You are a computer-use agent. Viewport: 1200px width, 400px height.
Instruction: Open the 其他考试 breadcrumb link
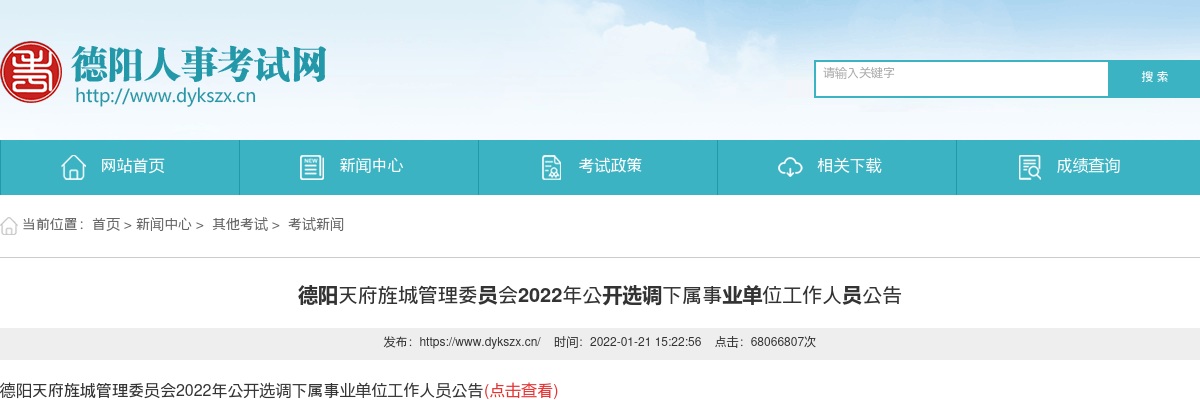240,225
